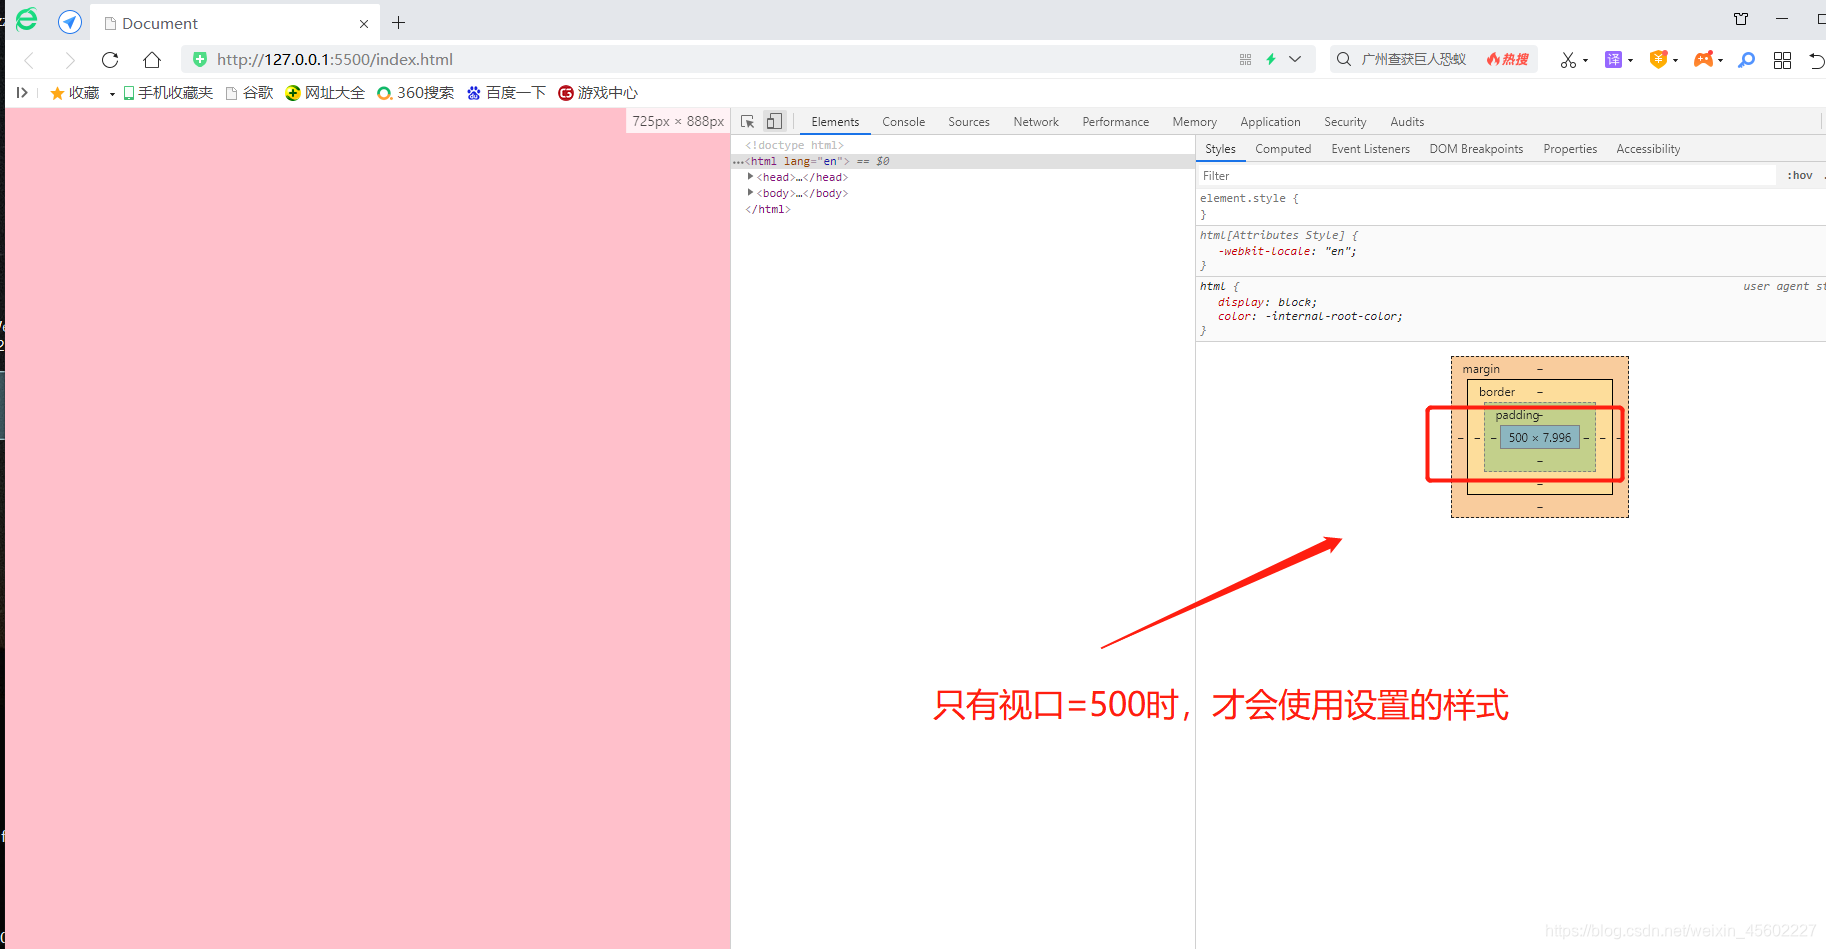Open the QR code icon in the address bar

click(1245, 60)
